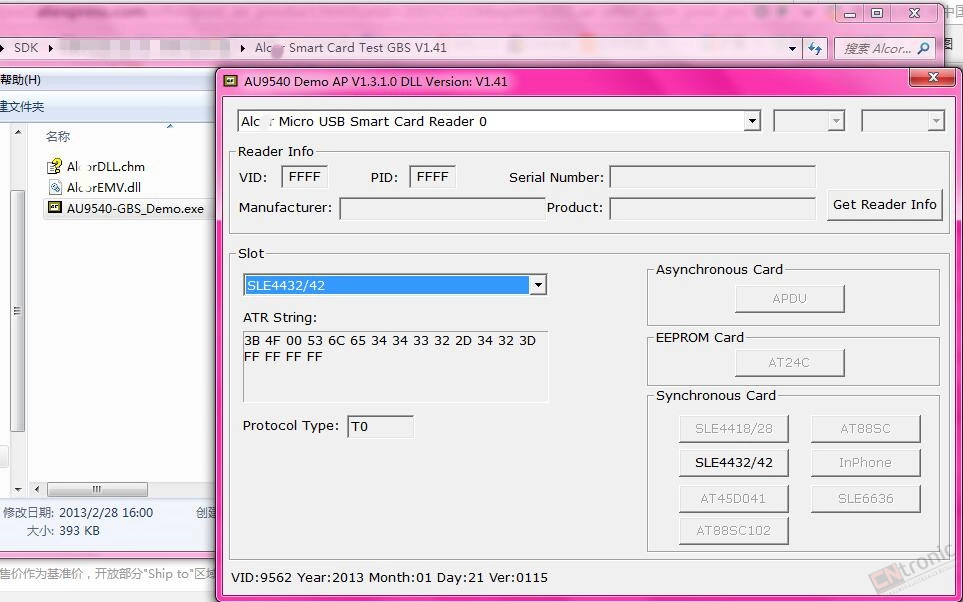Viewport: 963px width, 602px height.
Task: Click the Product field
Action: [x=712, y=208]
